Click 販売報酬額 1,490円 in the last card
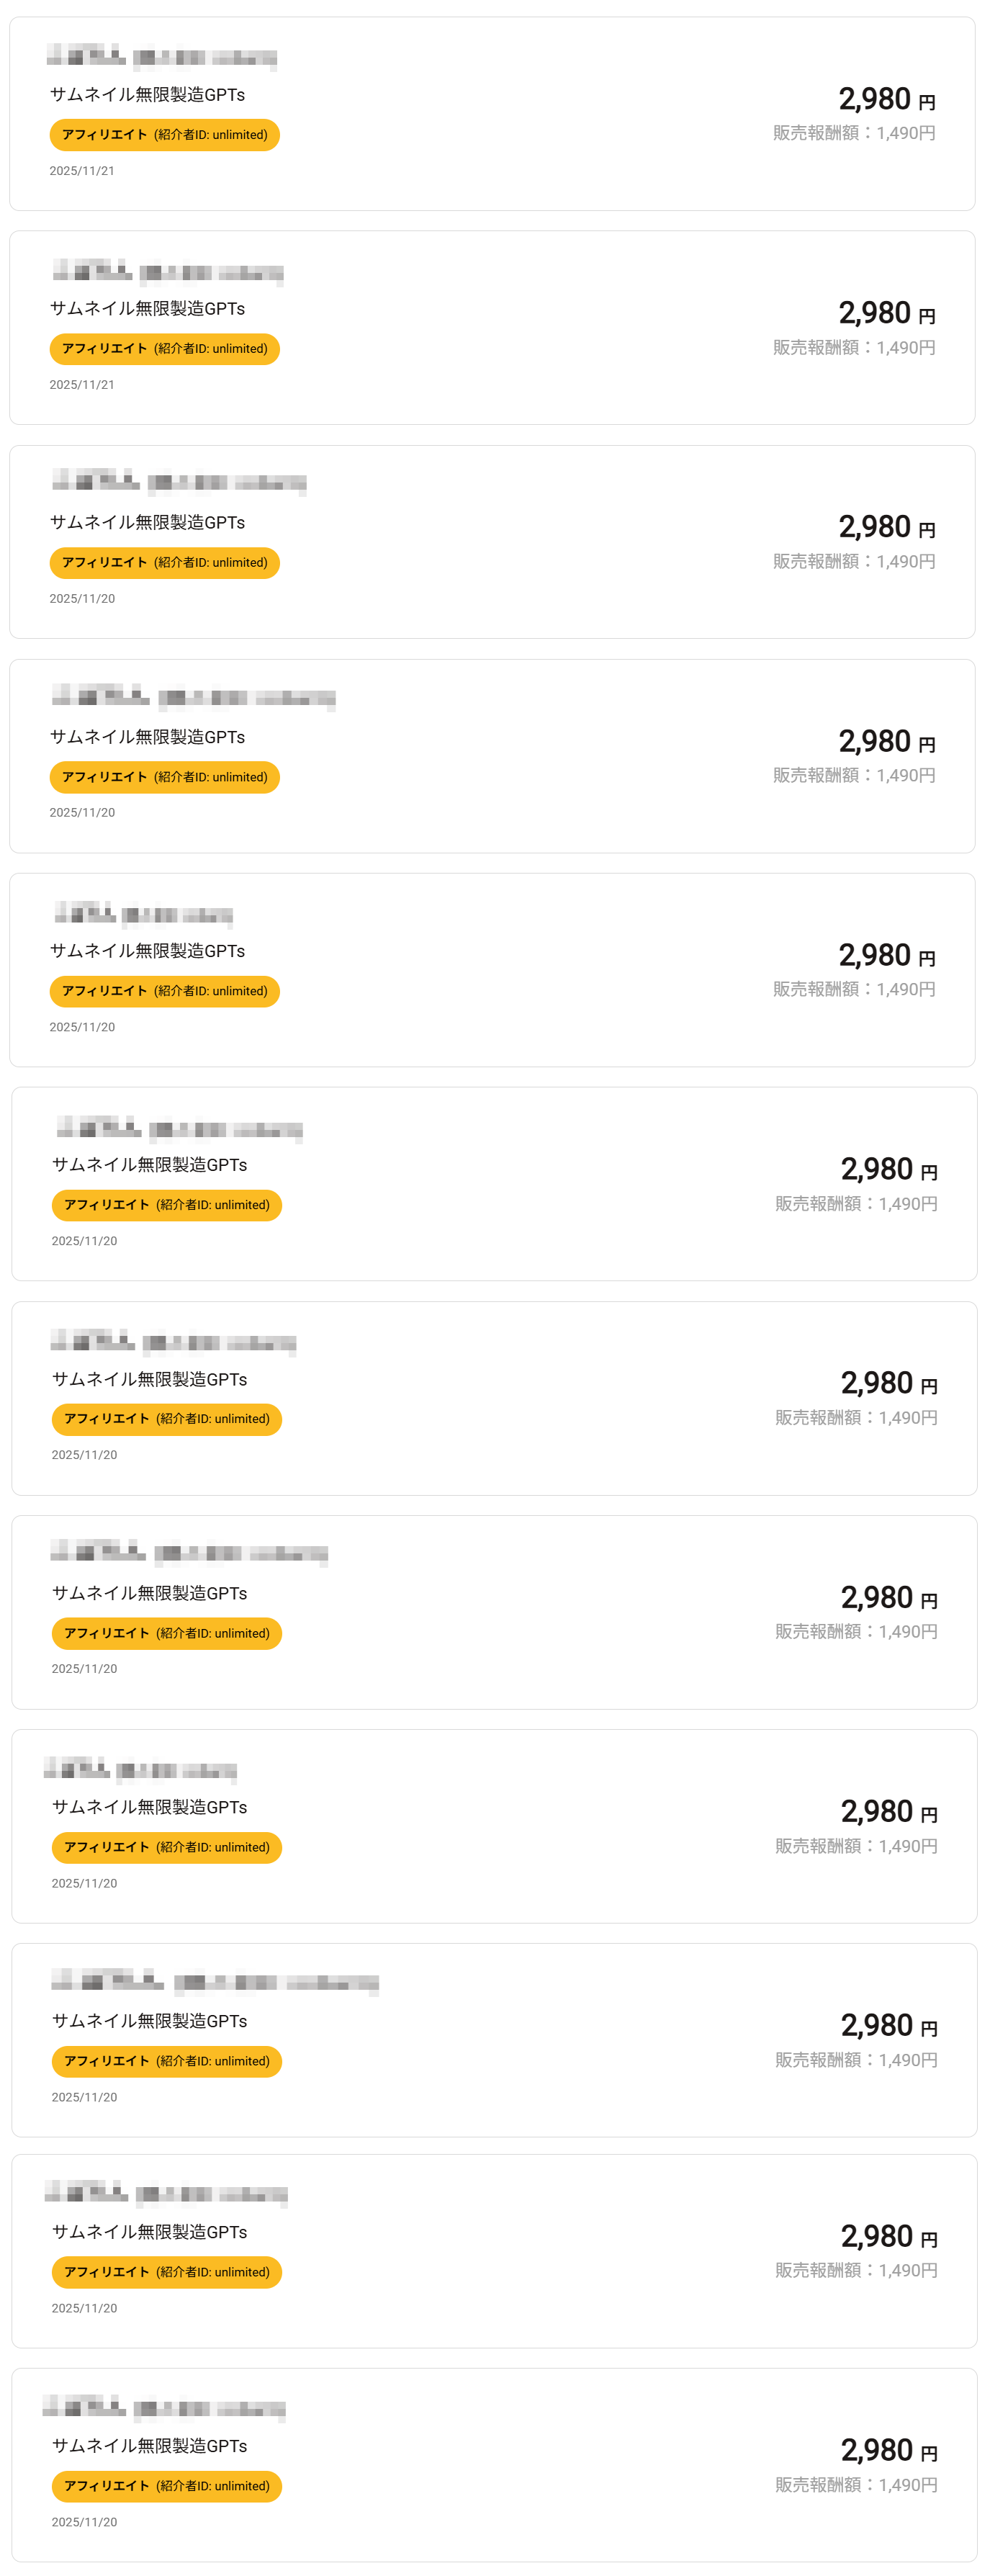The image size is (990, 2576). (x=856, y=2485)
